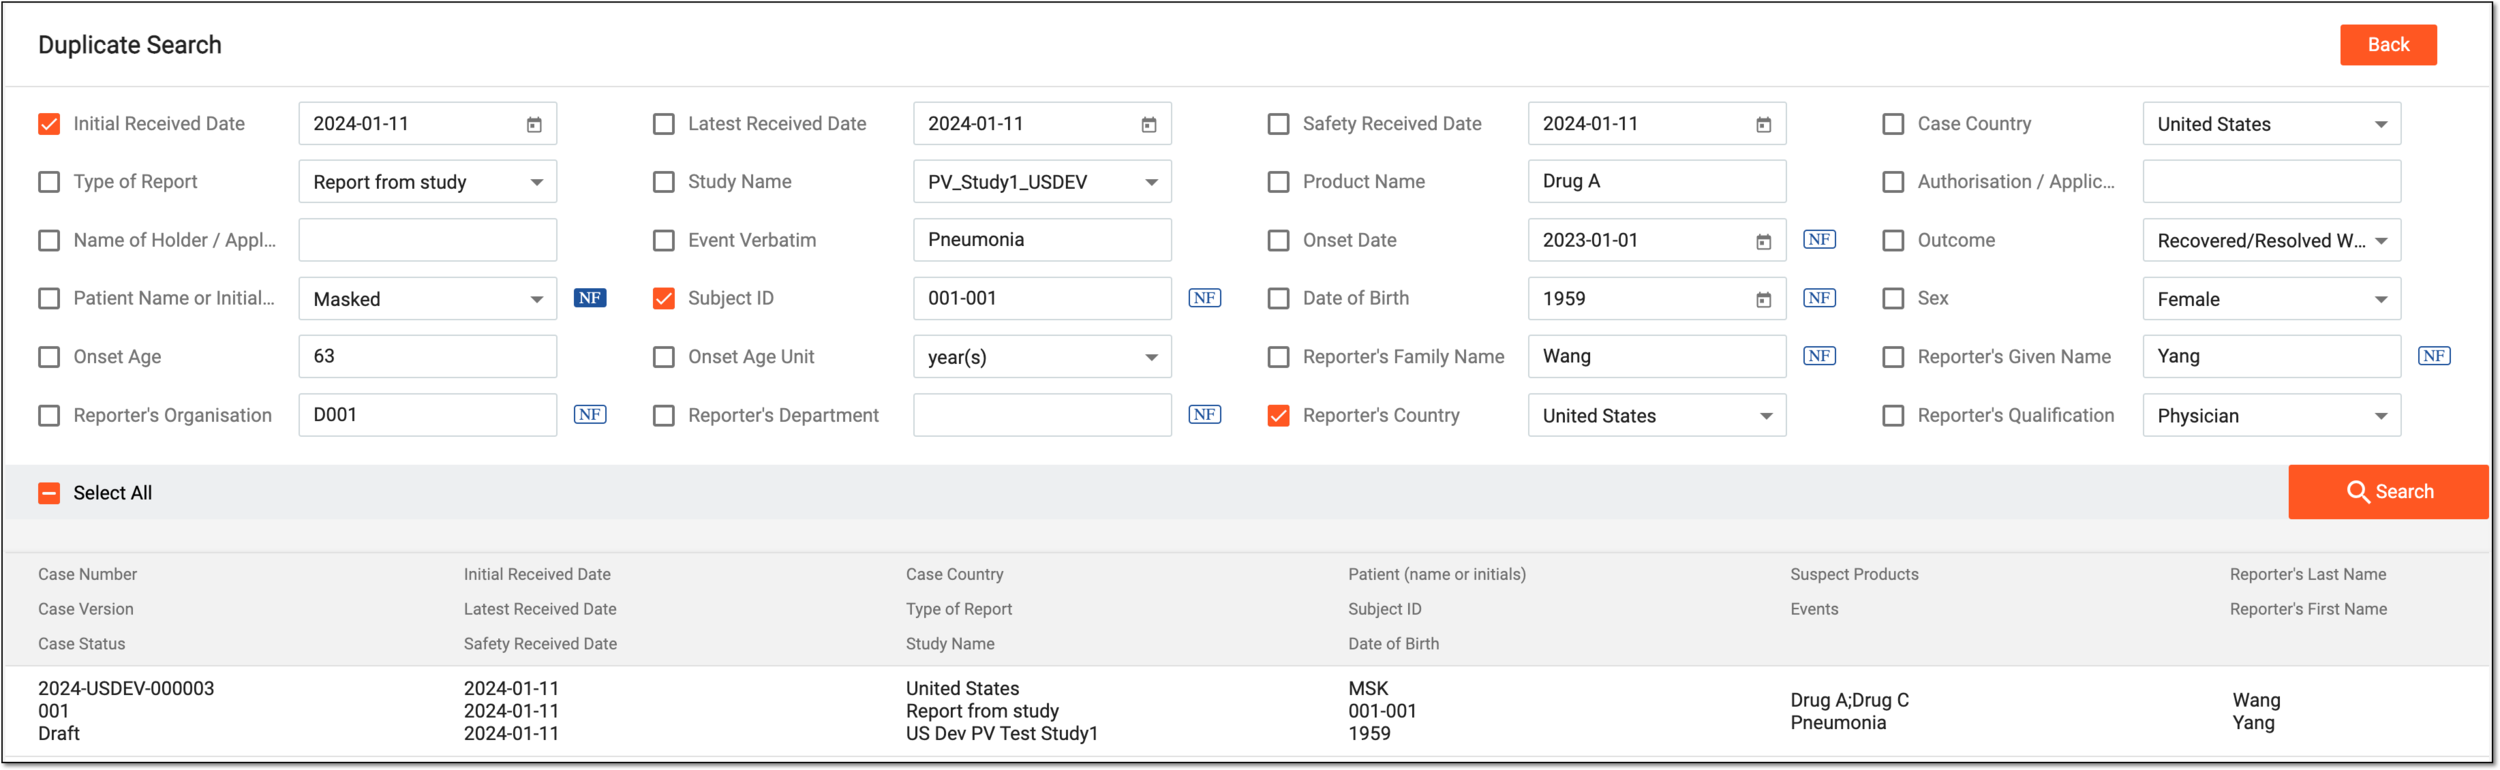Image resolution: width=2500 pixels, height=770 pixels.
Task: Toggle NF flag beside Onset Date field
Action: tap(1819, 240)
